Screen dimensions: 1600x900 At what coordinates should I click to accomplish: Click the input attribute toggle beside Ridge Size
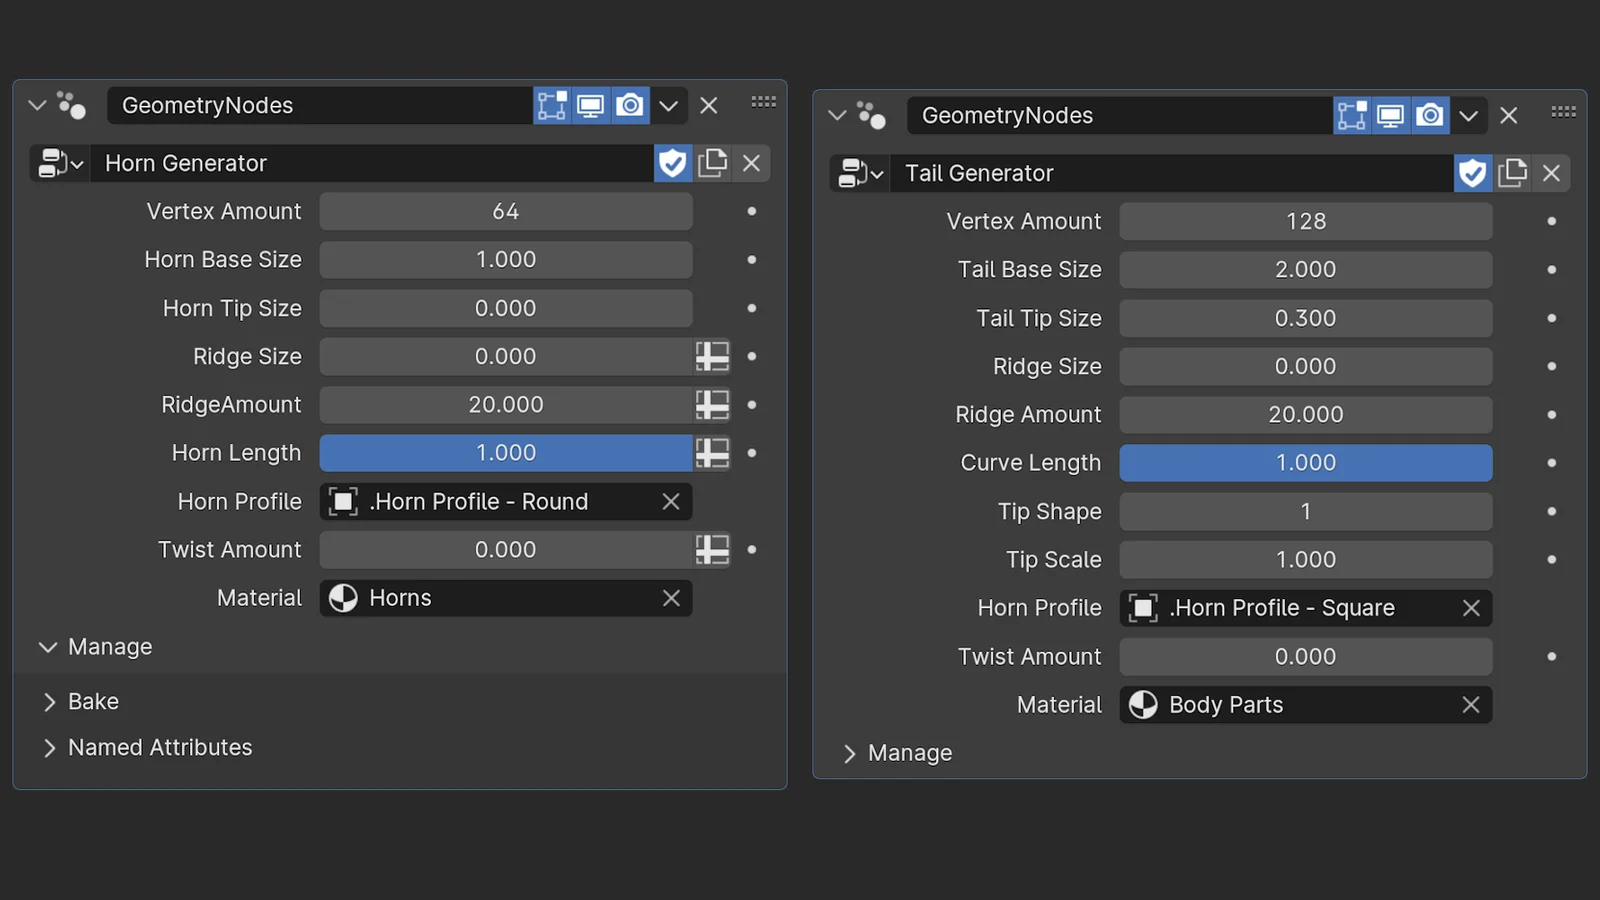[712, 356]
